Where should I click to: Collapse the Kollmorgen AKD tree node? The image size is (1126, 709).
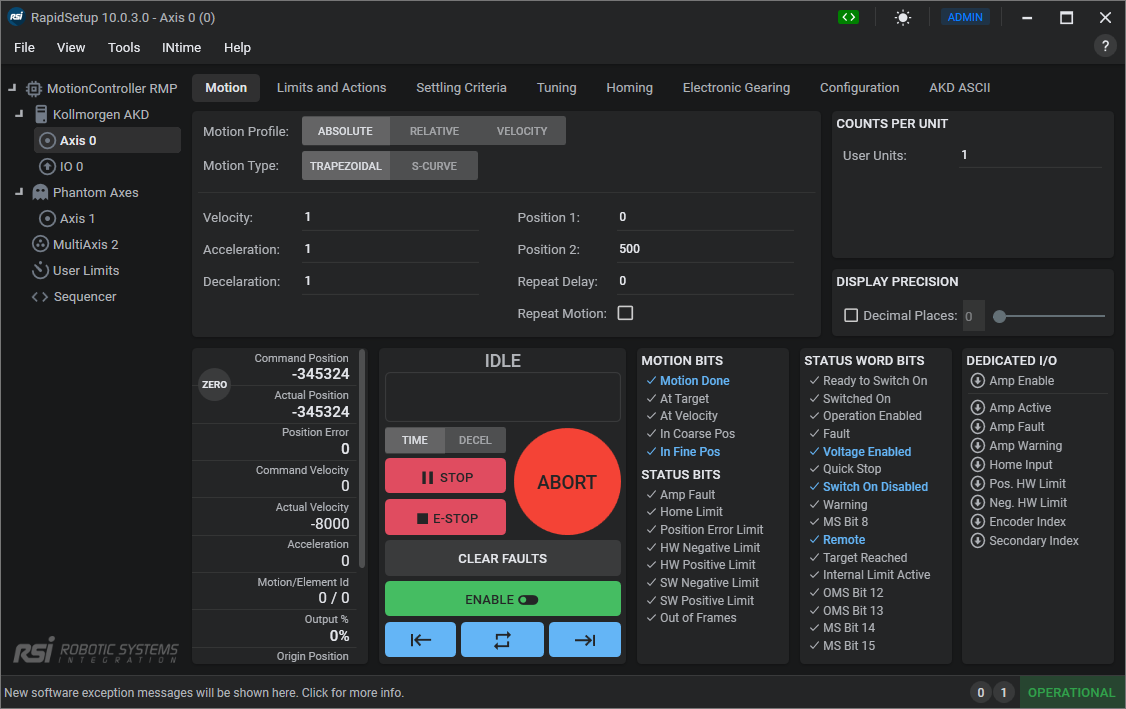[19, 113]
